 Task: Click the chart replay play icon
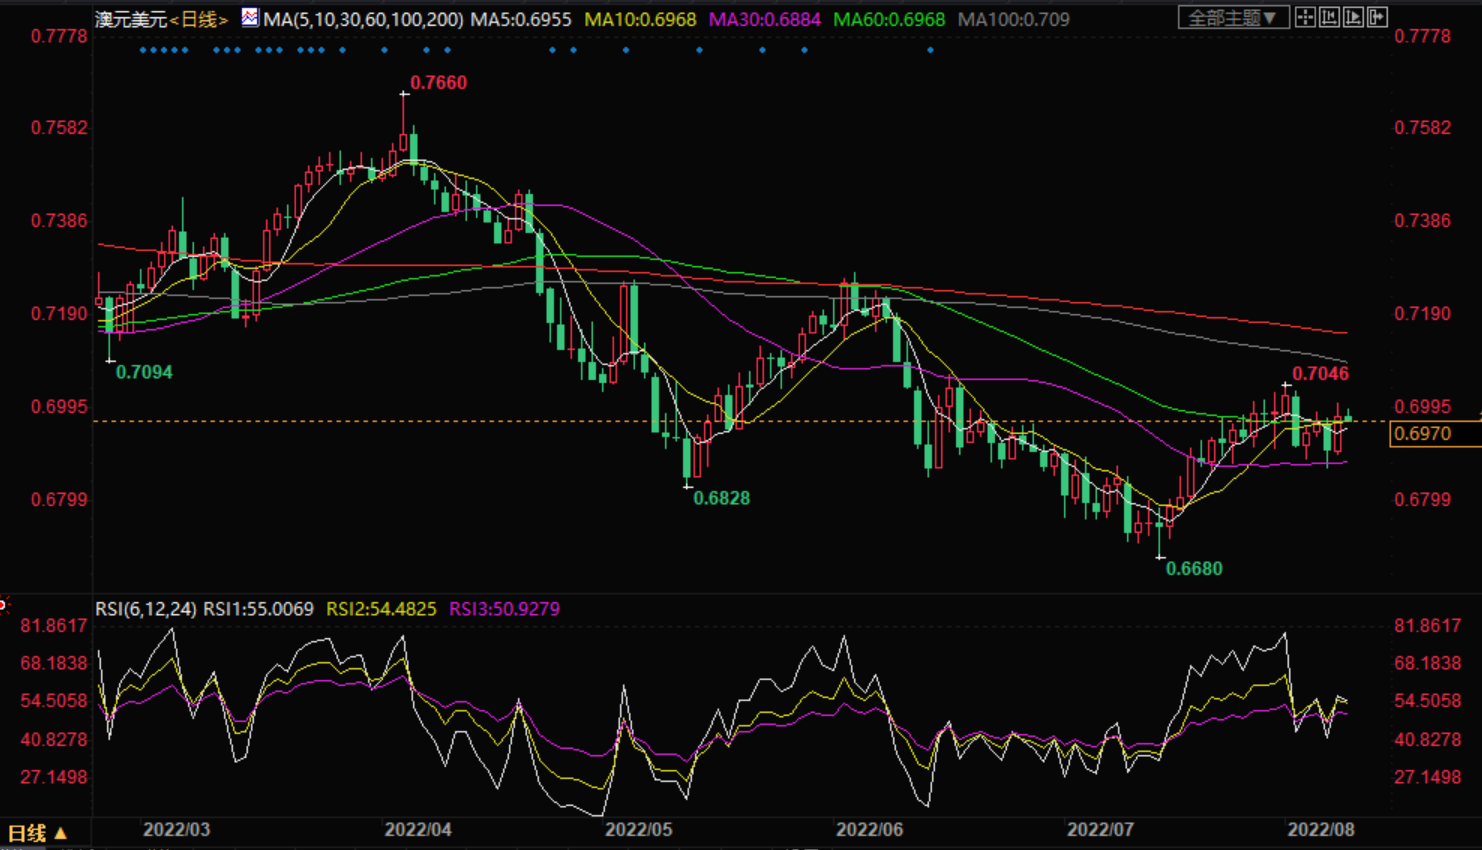tap(1353, 18)
